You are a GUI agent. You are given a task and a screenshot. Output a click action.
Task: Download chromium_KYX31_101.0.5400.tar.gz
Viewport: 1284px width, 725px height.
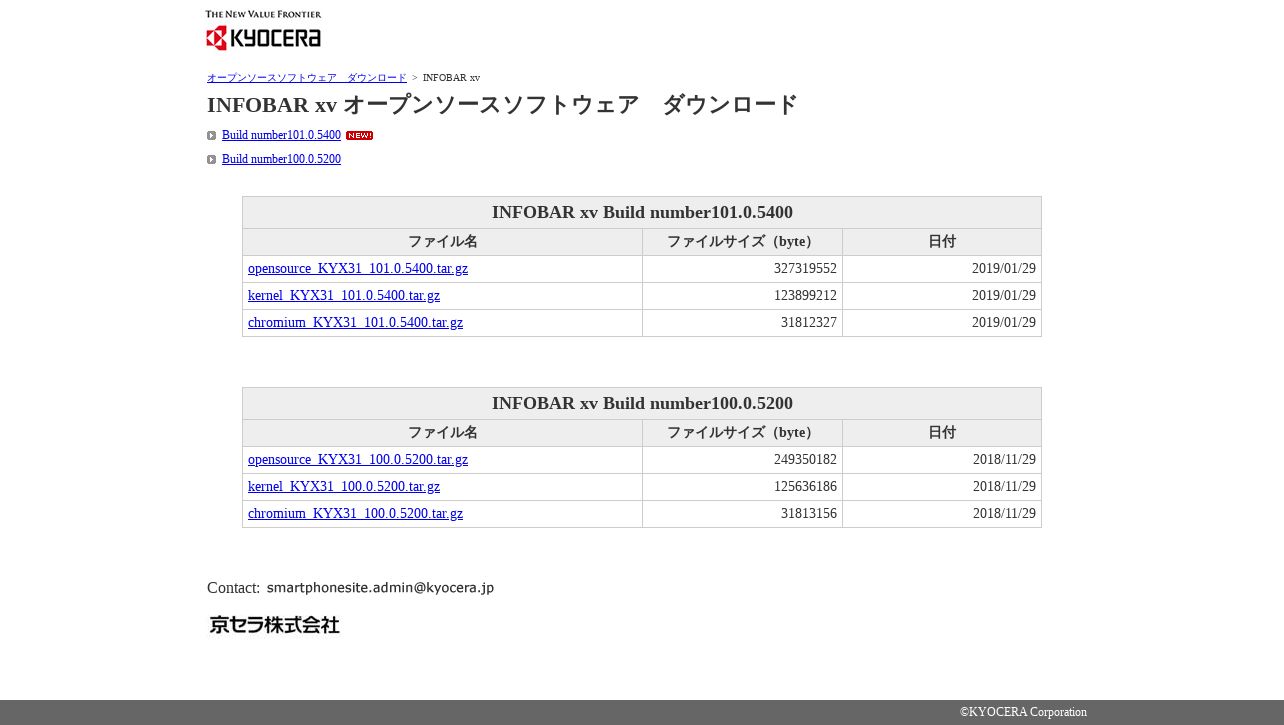pyautogui.click(x=355, y=323)
